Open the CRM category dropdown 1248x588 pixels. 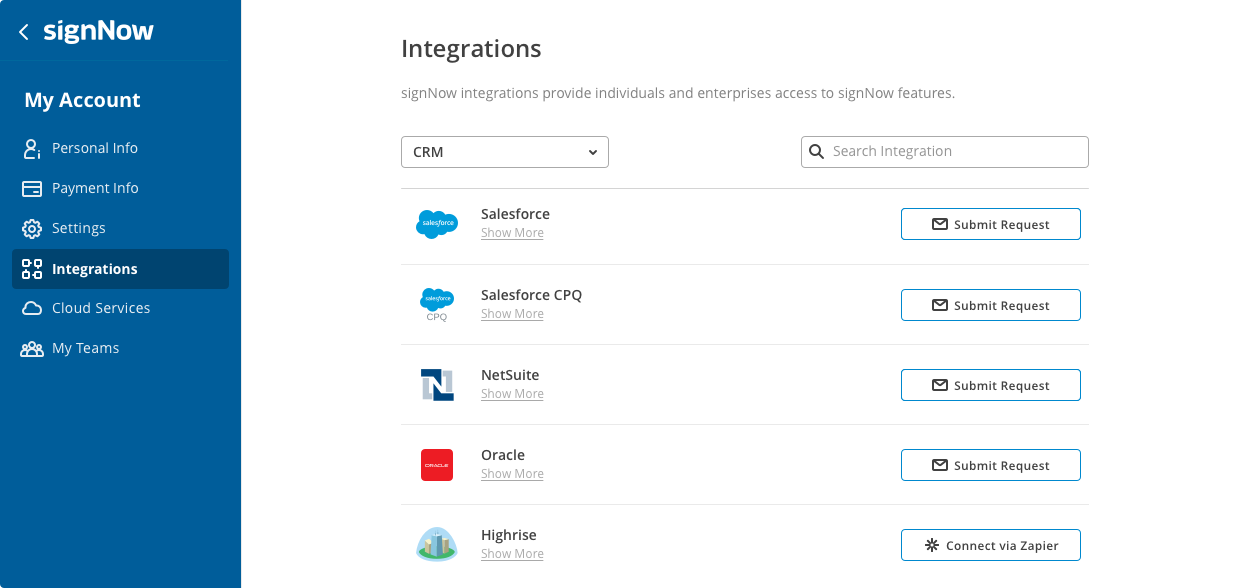(x=504, y=151)
